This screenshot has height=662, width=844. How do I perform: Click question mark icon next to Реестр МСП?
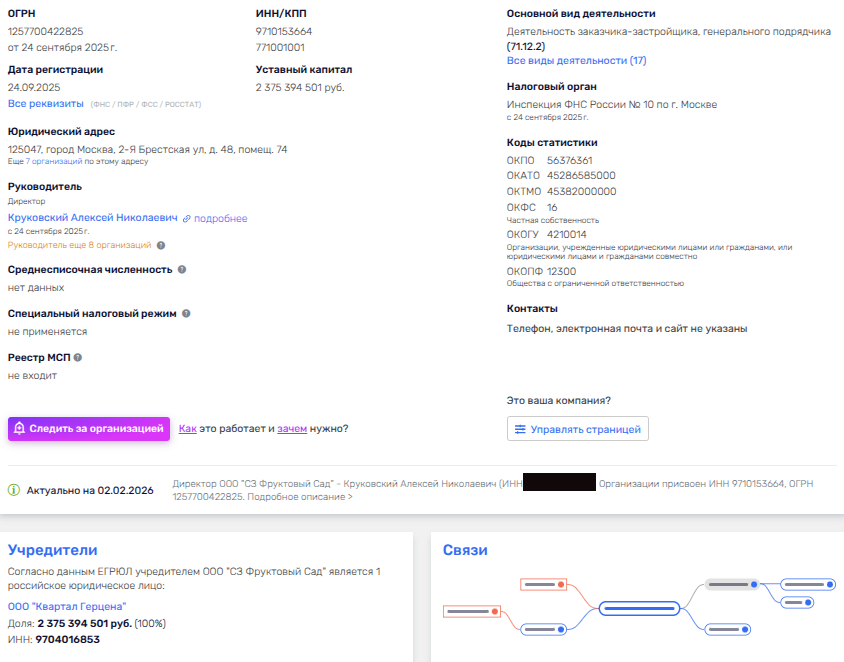(x=78, y=357)
